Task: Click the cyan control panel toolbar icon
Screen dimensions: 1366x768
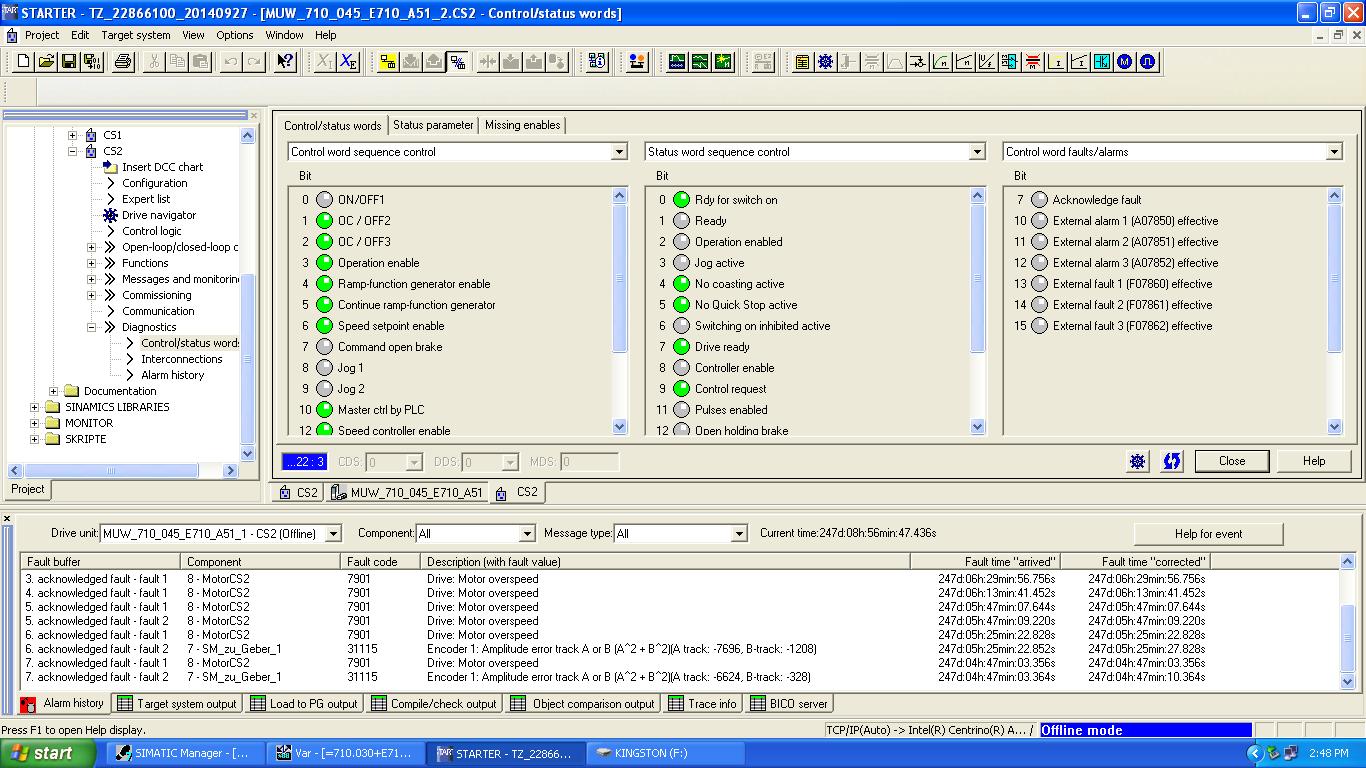Action: click(x=1102, y=62)
